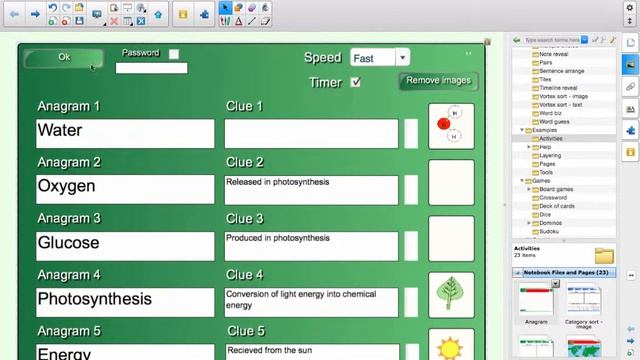Open the Properties sidebar tab
The width and height of the screenshot is (640, 360).
pos(630,109)
